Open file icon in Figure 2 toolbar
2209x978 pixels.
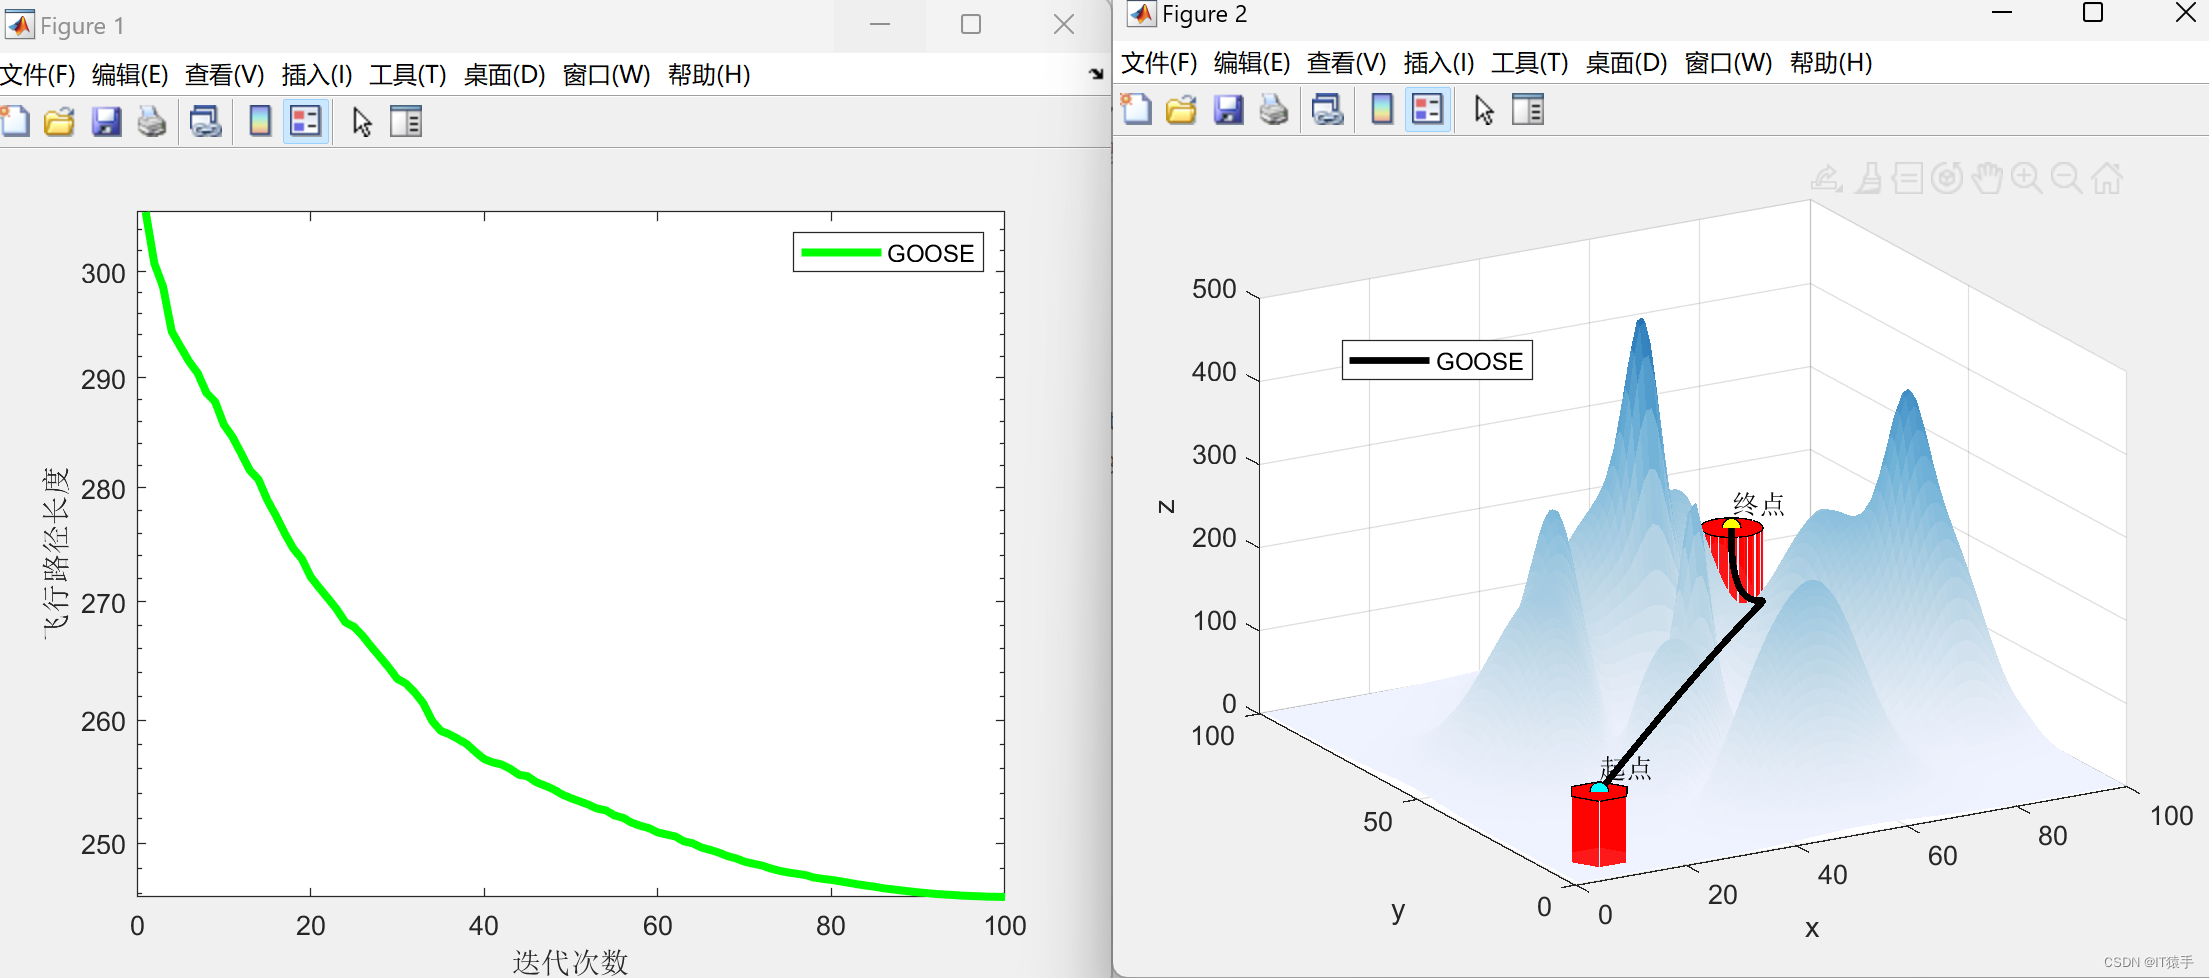1181,109
